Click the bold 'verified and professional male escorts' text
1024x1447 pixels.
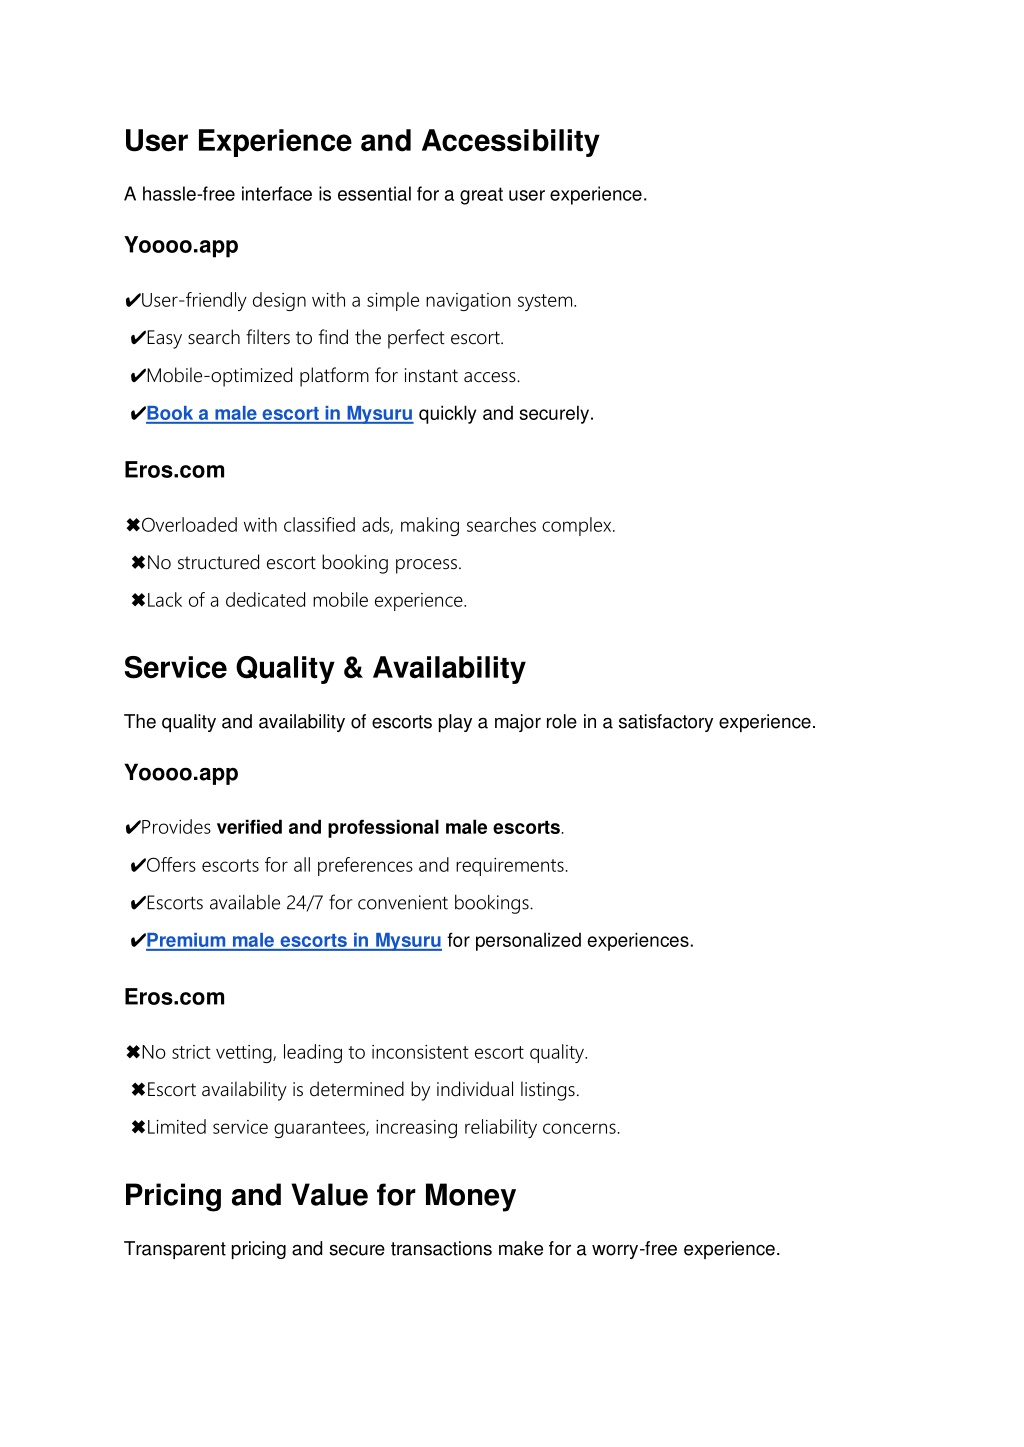[x=388, y=827]
